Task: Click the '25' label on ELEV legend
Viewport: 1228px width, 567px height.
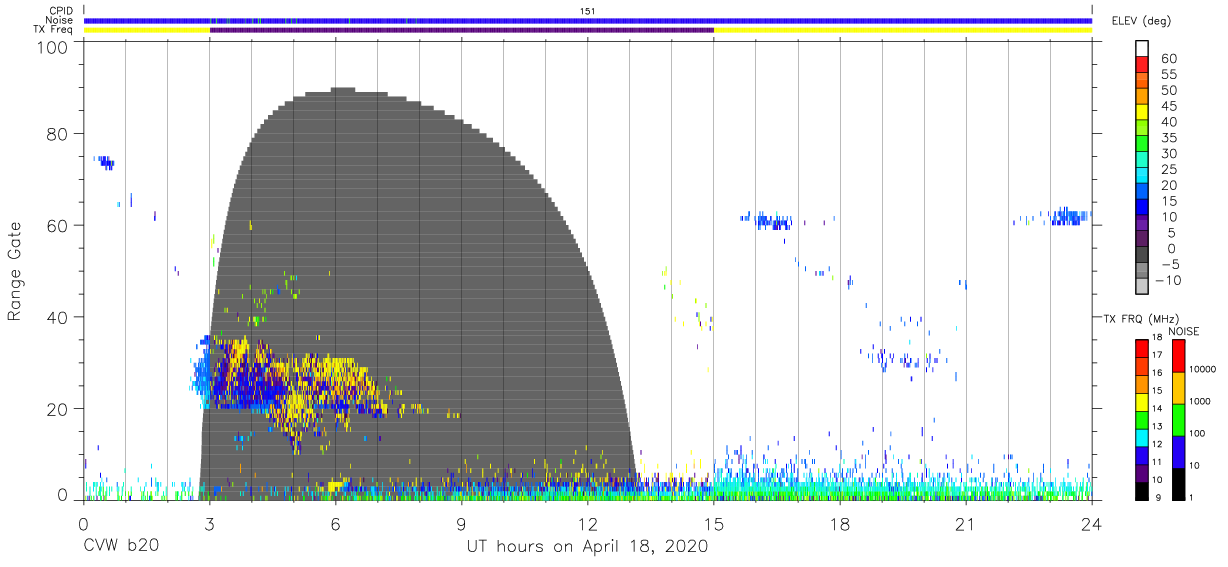Action: 1168,169
